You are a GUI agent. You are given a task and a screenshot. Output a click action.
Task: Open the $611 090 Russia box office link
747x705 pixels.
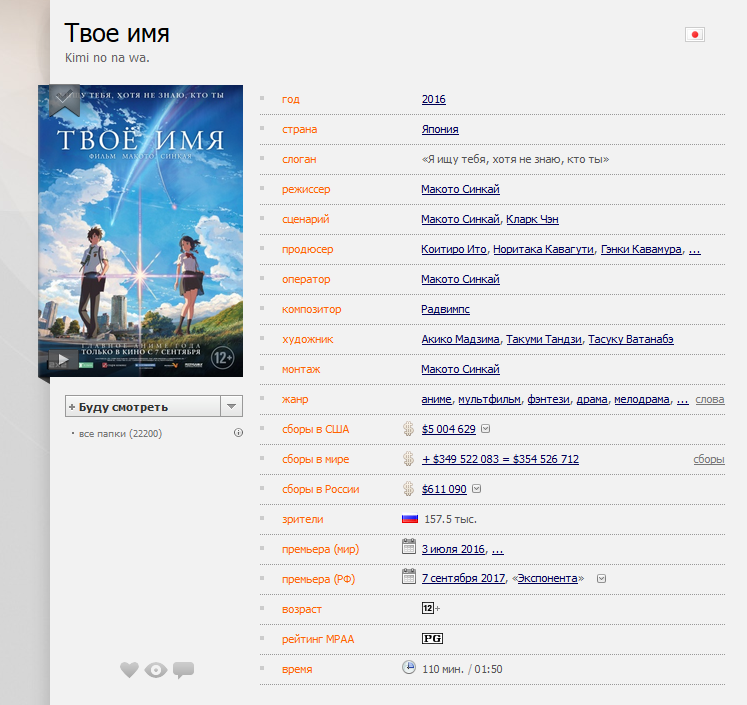444,489
